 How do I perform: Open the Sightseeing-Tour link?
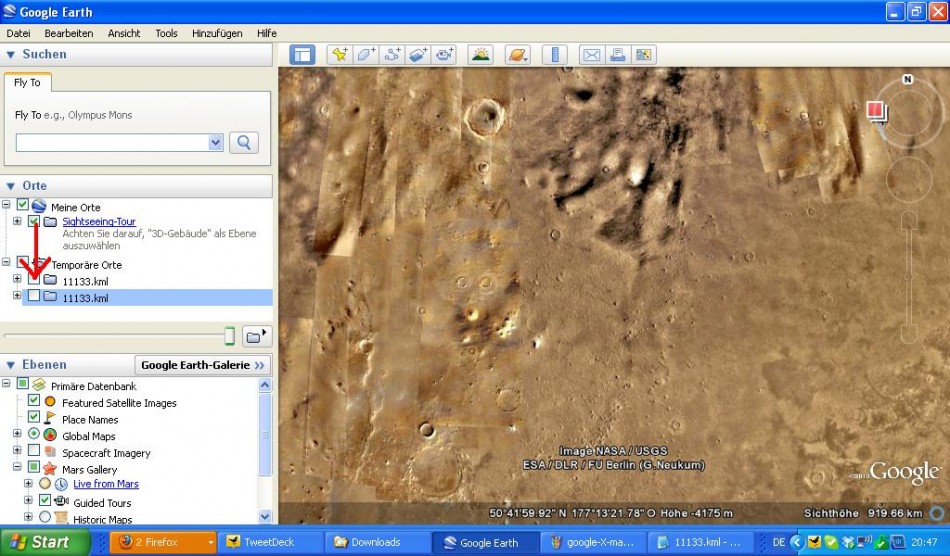(99, 221)
